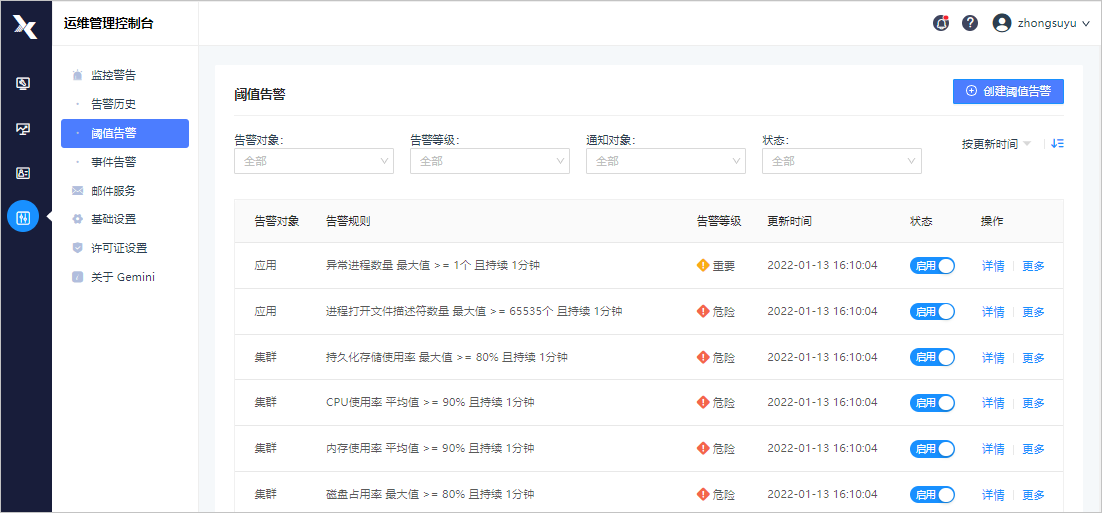Open the chart monitor icon in the dark sidebar

[23, 129]
